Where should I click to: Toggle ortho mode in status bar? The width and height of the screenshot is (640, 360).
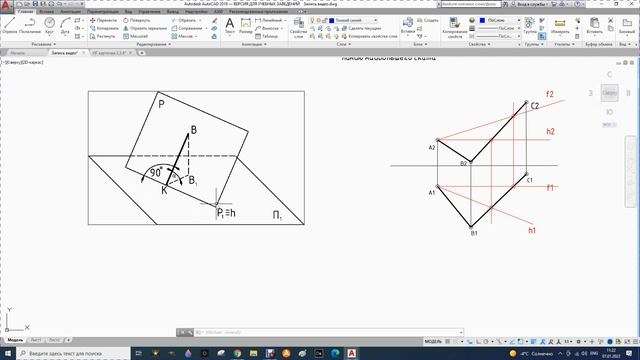pos(479,341)
